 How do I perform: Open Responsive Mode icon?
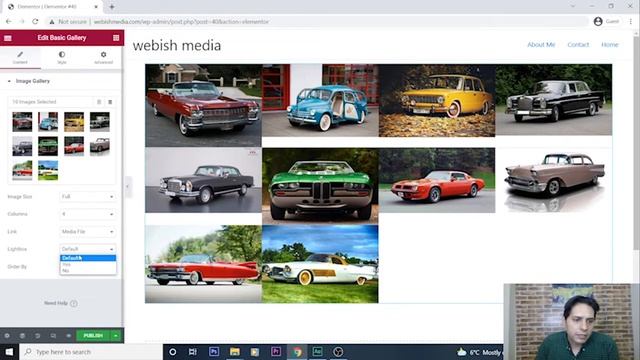coord(53,336)
